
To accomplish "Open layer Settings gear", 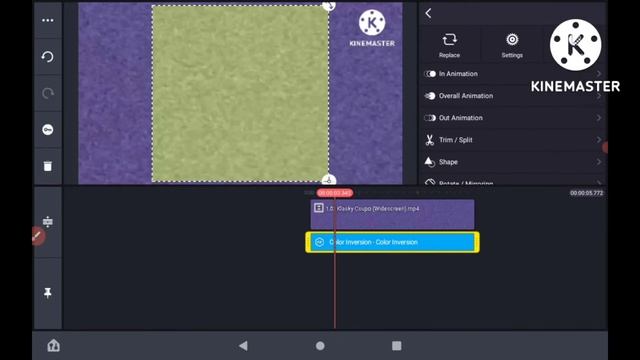I will pos(512,40).
